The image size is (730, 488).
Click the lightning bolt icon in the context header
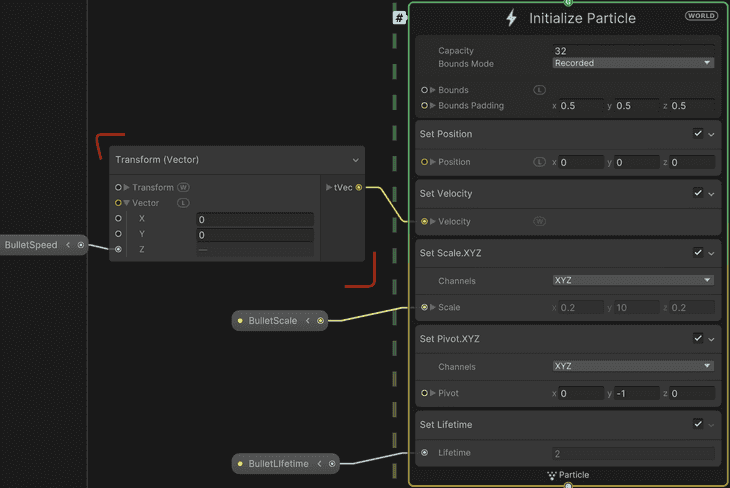click(x=511, y=18)
